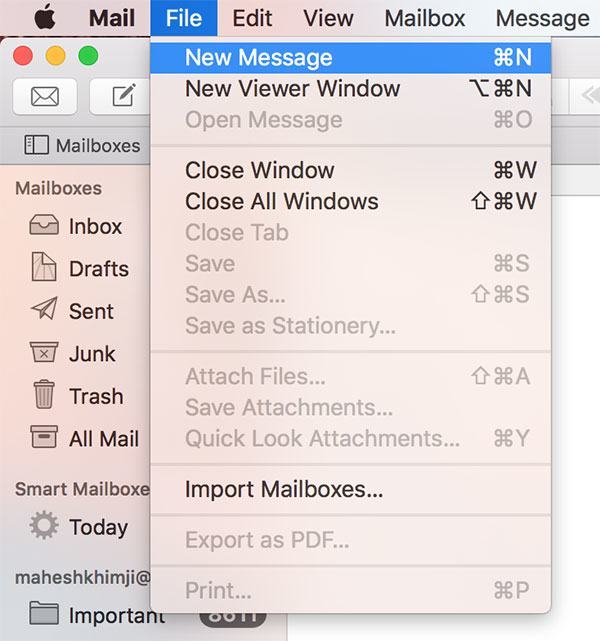Open the Message menu
Viewport: 600px width, 641px height.
(542, 18)
